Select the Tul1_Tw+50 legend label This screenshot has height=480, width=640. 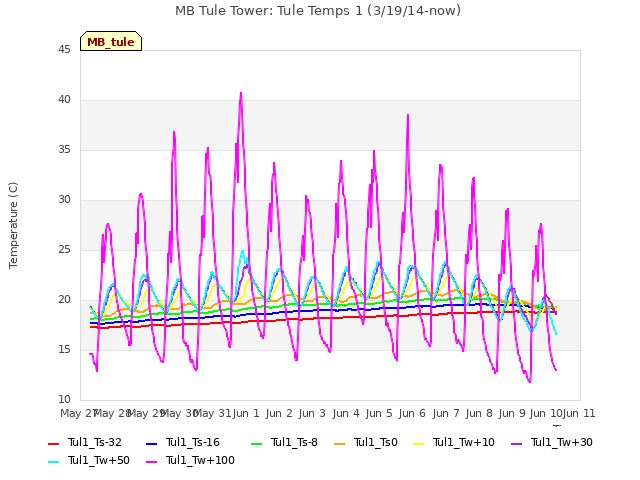click(99, 460)
